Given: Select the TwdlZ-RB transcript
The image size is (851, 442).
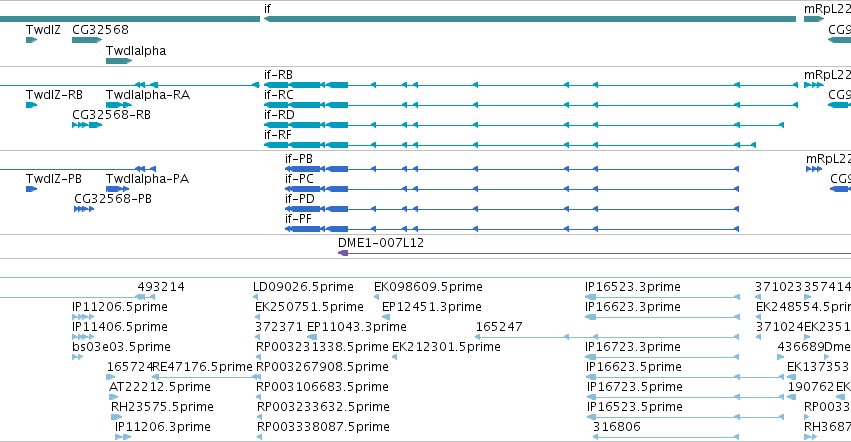Looking at the screenshot, I should 31,105.
